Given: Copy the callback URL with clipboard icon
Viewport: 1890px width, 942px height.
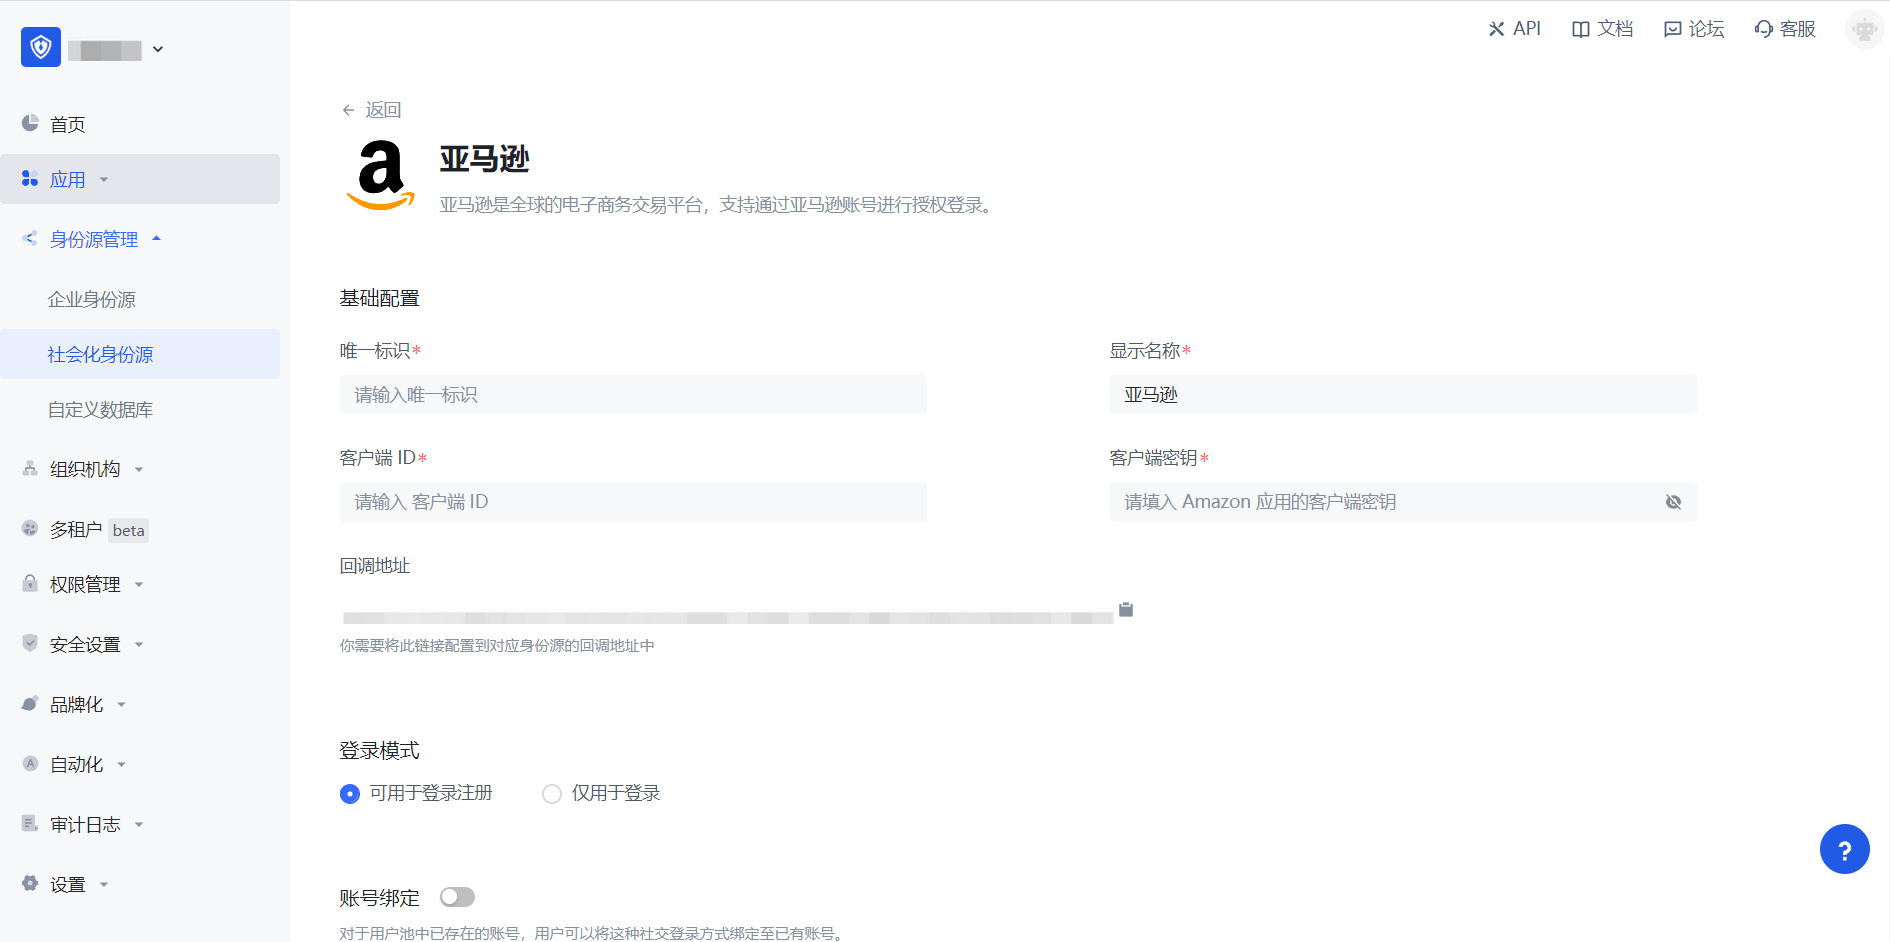Looking at the screenshot, I should (x=1126, y=610).
